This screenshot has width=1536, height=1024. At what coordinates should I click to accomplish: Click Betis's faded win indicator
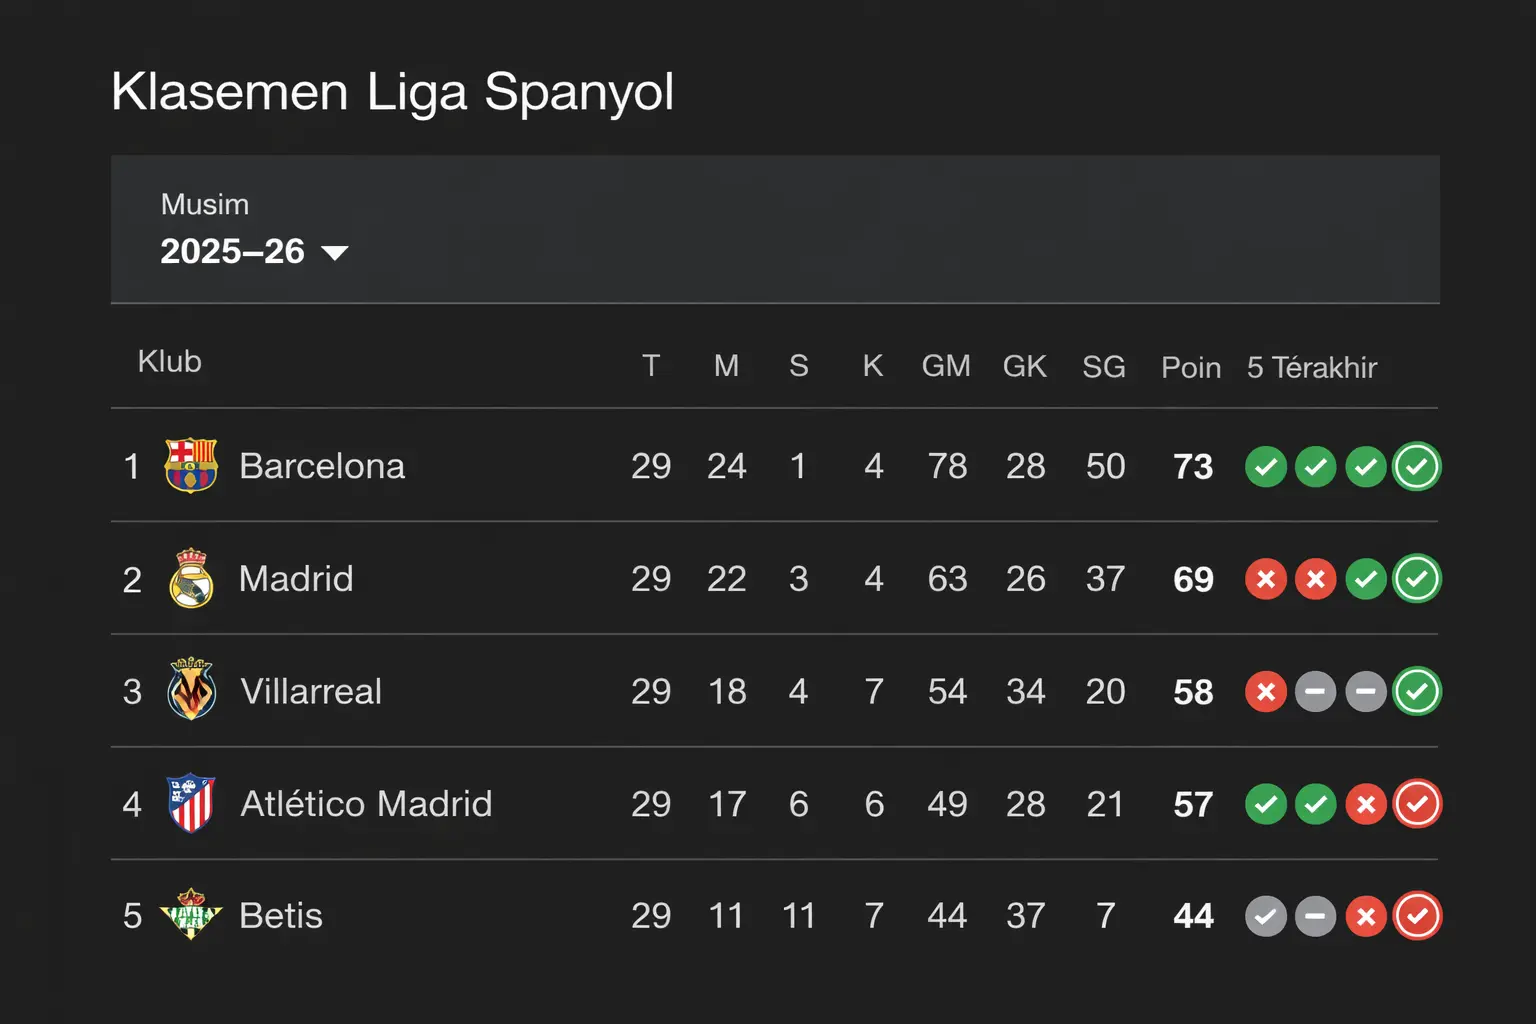1265,915
